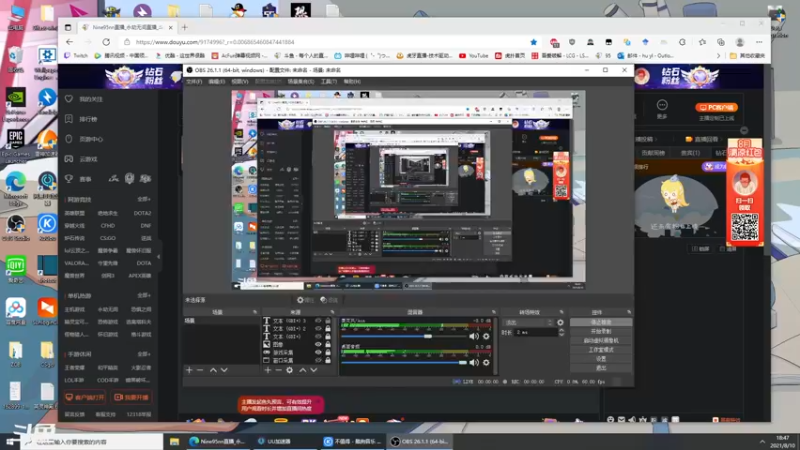Click the browser address bar with douyu URL
This screenshot has width=800, height=450.
(327, 42)
